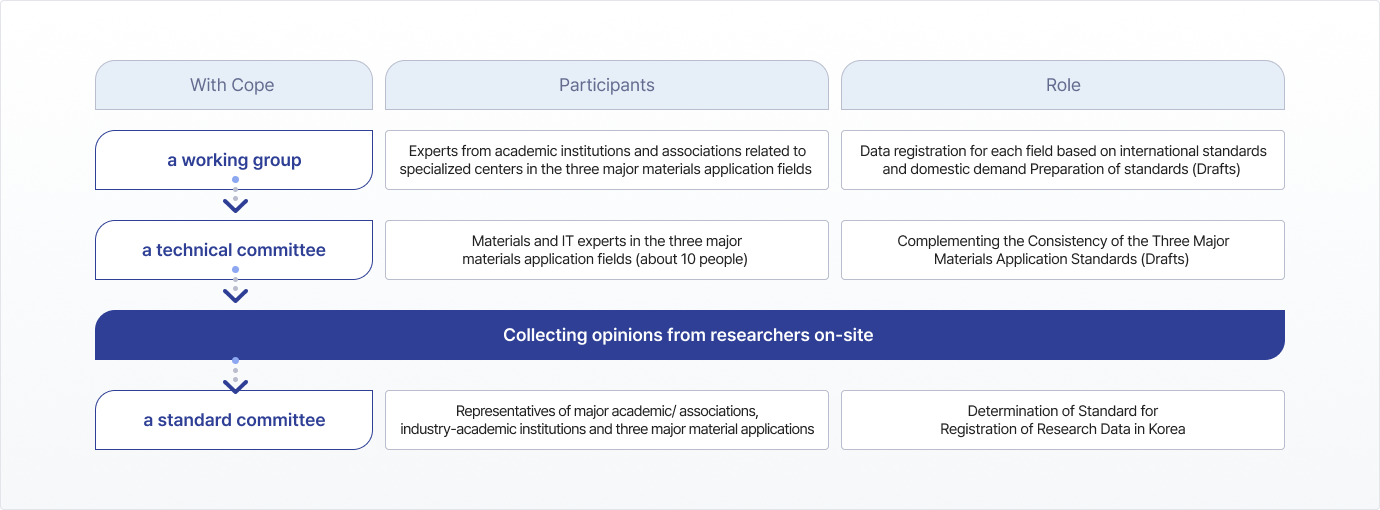
Task: Select the 'Participants' column header
Action: tap(607, 85)
